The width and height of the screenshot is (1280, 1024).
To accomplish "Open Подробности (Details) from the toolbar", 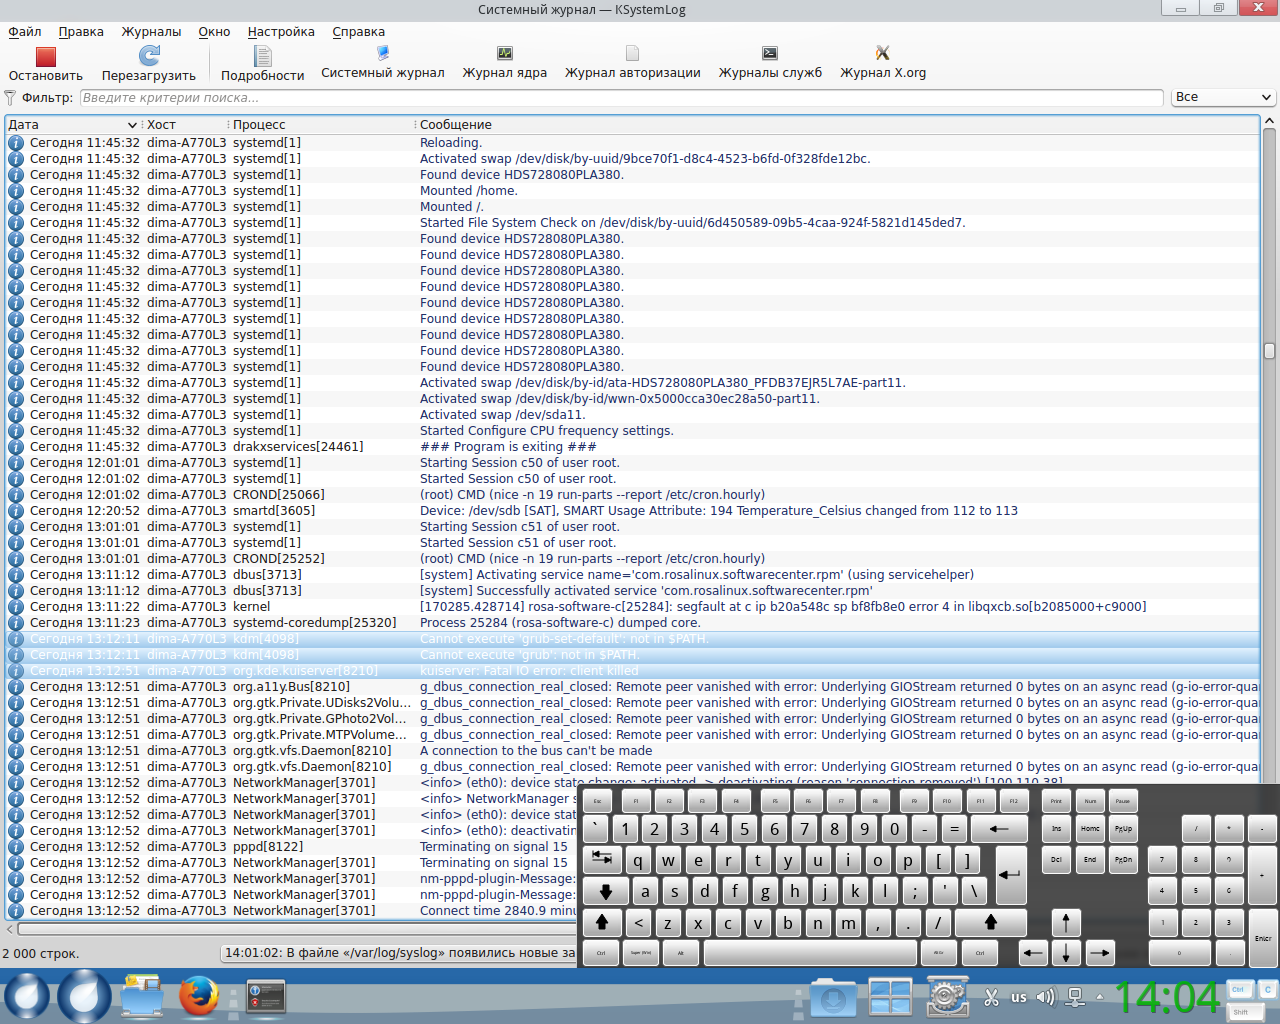I will coord(262,57).
